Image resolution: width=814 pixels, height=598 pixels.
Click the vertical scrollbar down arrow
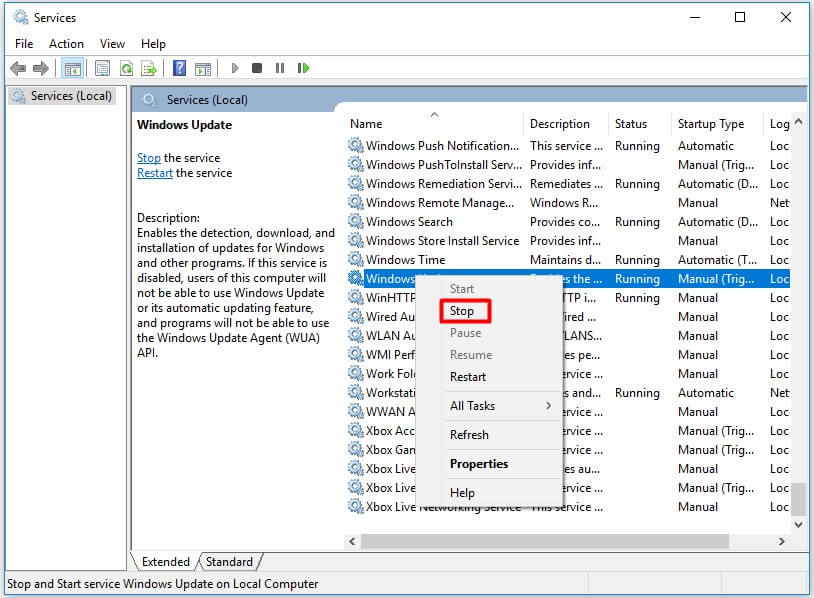[798, 524]
